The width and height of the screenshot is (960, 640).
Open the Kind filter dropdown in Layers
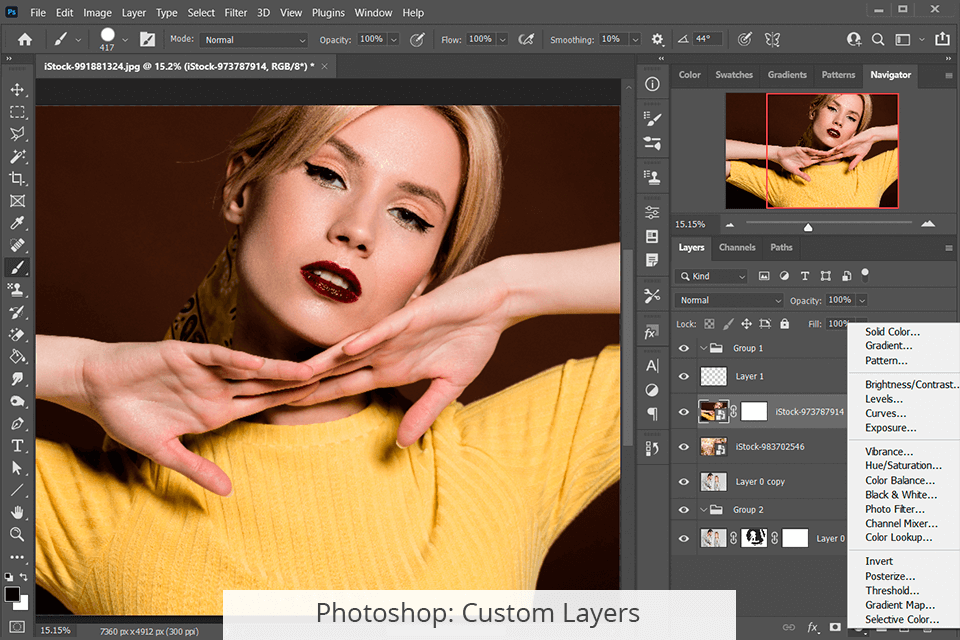tap(712, 276)
